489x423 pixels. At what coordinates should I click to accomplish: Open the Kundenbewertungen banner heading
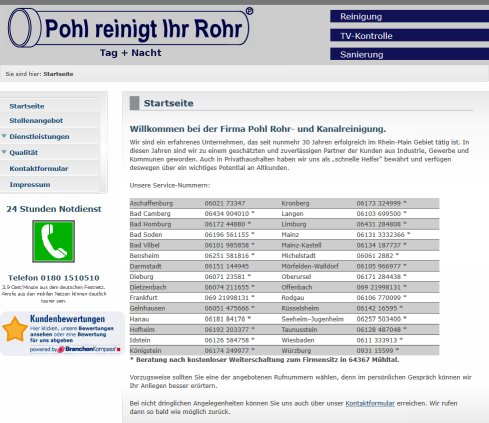[x=67, y=319]
